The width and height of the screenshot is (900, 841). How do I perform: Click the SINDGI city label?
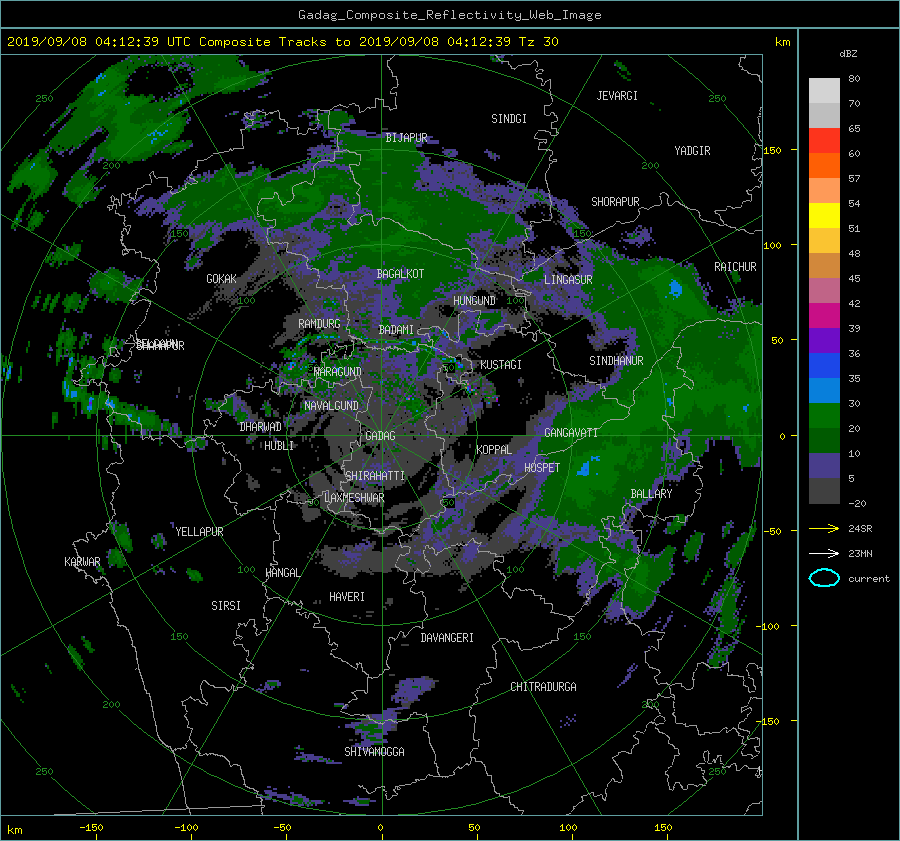pos(509,119)
